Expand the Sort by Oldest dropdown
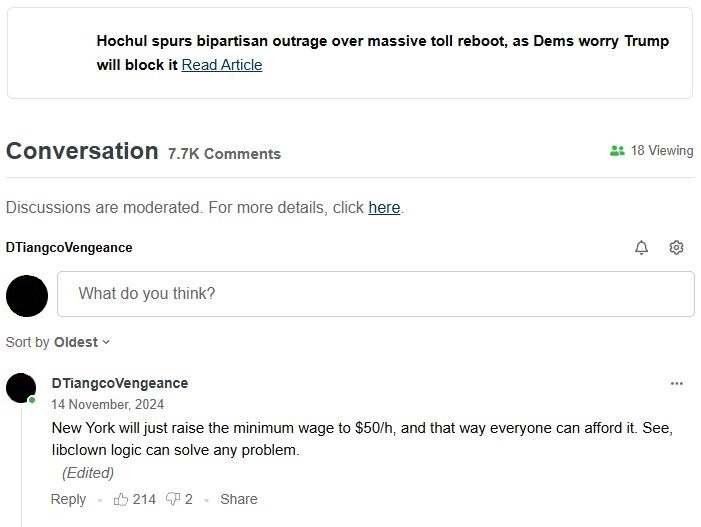 [x=58, y=342]
